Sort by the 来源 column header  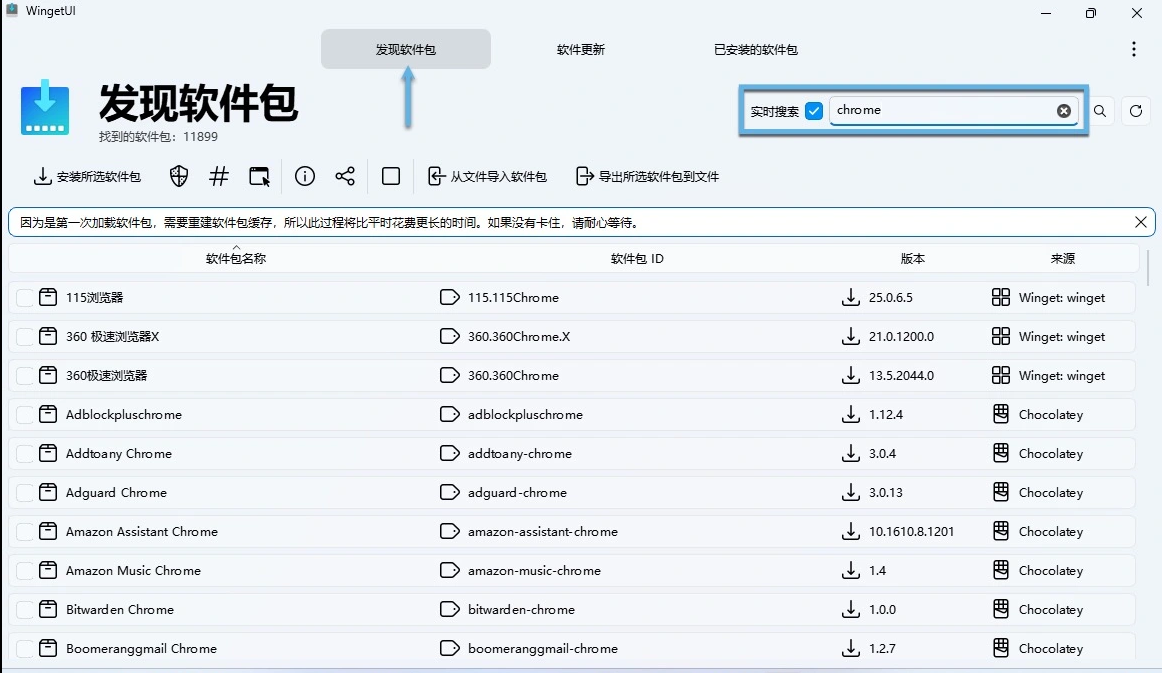click(x=1062, y=258)
